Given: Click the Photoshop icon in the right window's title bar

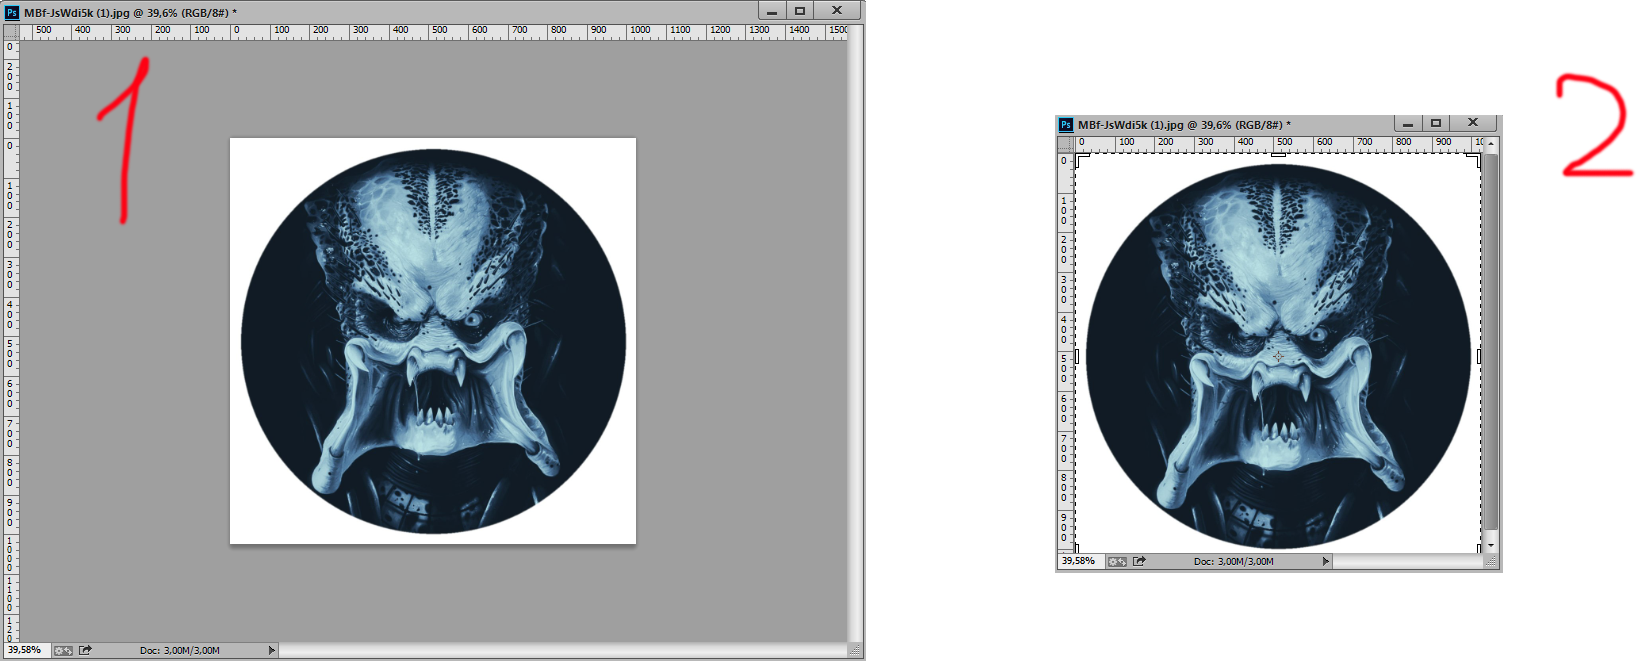Looking at the screenshot, I should (1066, 125).
